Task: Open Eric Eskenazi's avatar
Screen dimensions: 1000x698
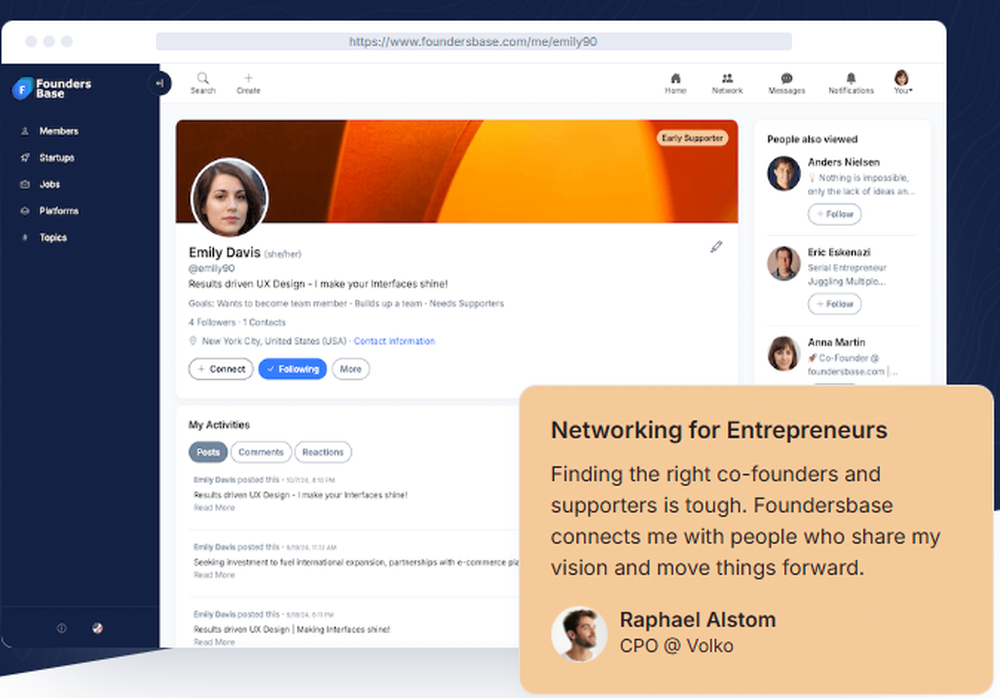Action: tap(783, 264)
